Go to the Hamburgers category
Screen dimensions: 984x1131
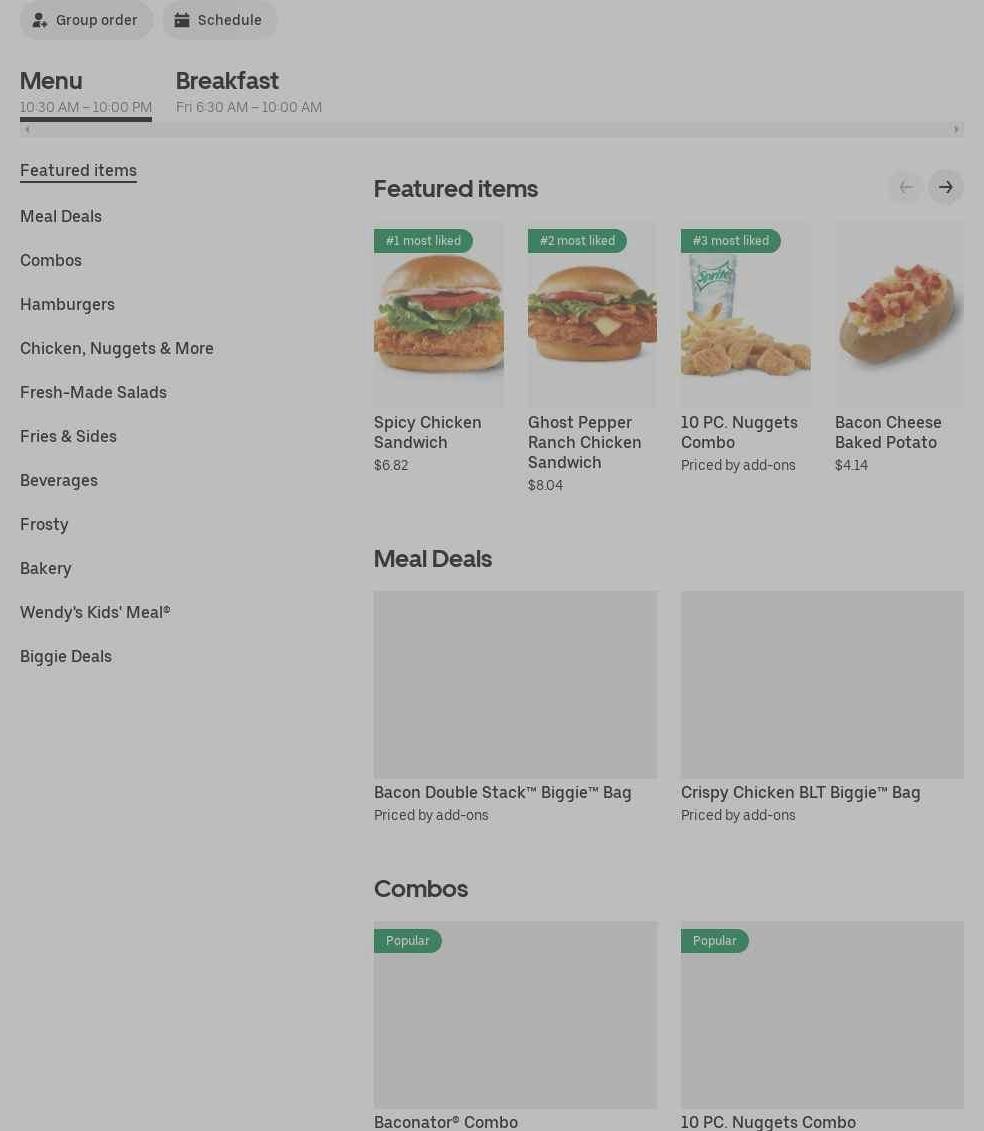click(67, 304)
